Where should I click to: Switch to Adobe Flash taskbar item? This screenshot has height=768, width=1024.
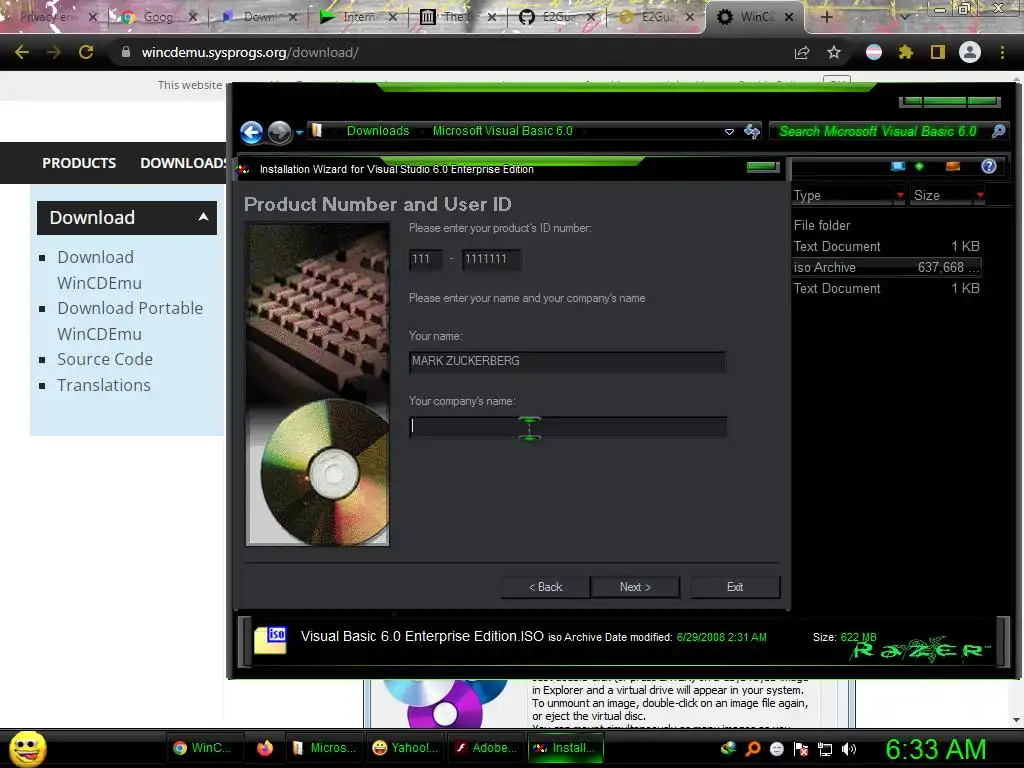486,748
